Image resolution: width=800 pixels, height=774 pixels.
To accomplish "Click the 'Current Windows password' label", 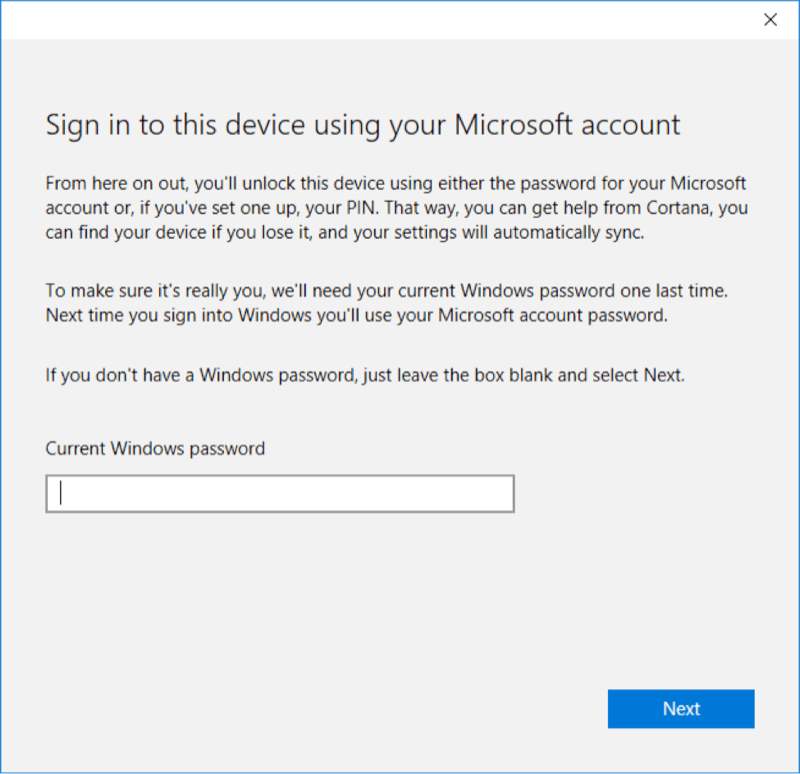I will pyautogui.click(x=155, y=448).
